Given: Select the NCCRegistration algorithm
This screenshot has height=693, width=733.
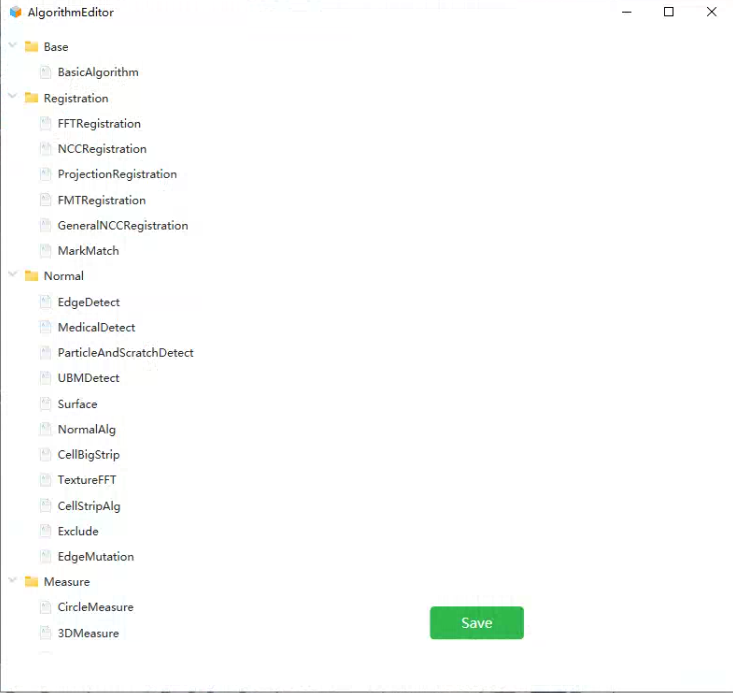Looking at the screenshot, I should click(x=102, y=149).
